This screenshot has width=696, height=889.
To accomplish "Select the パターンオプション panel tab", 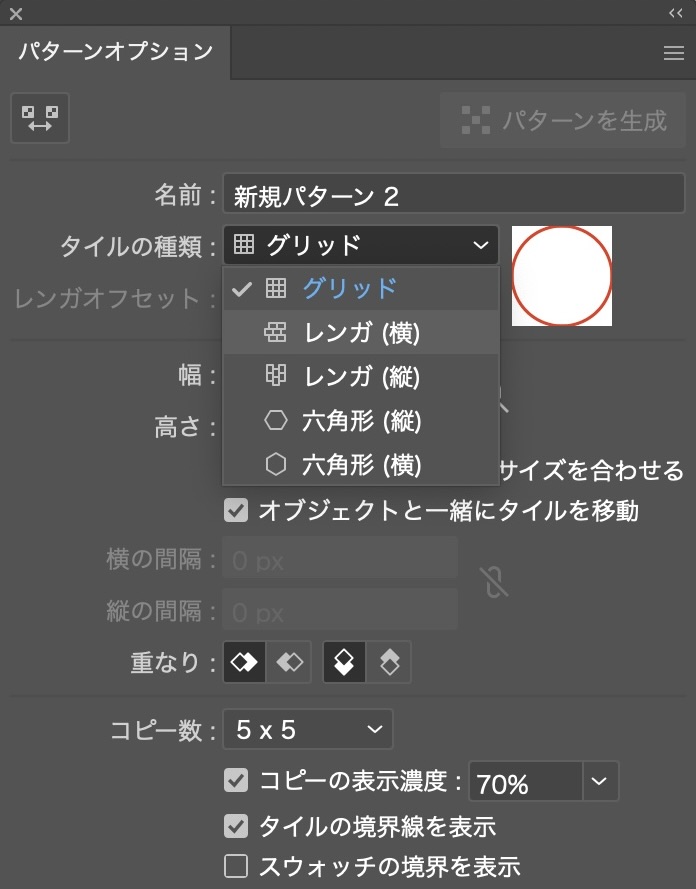I will [x=115, y=52].
